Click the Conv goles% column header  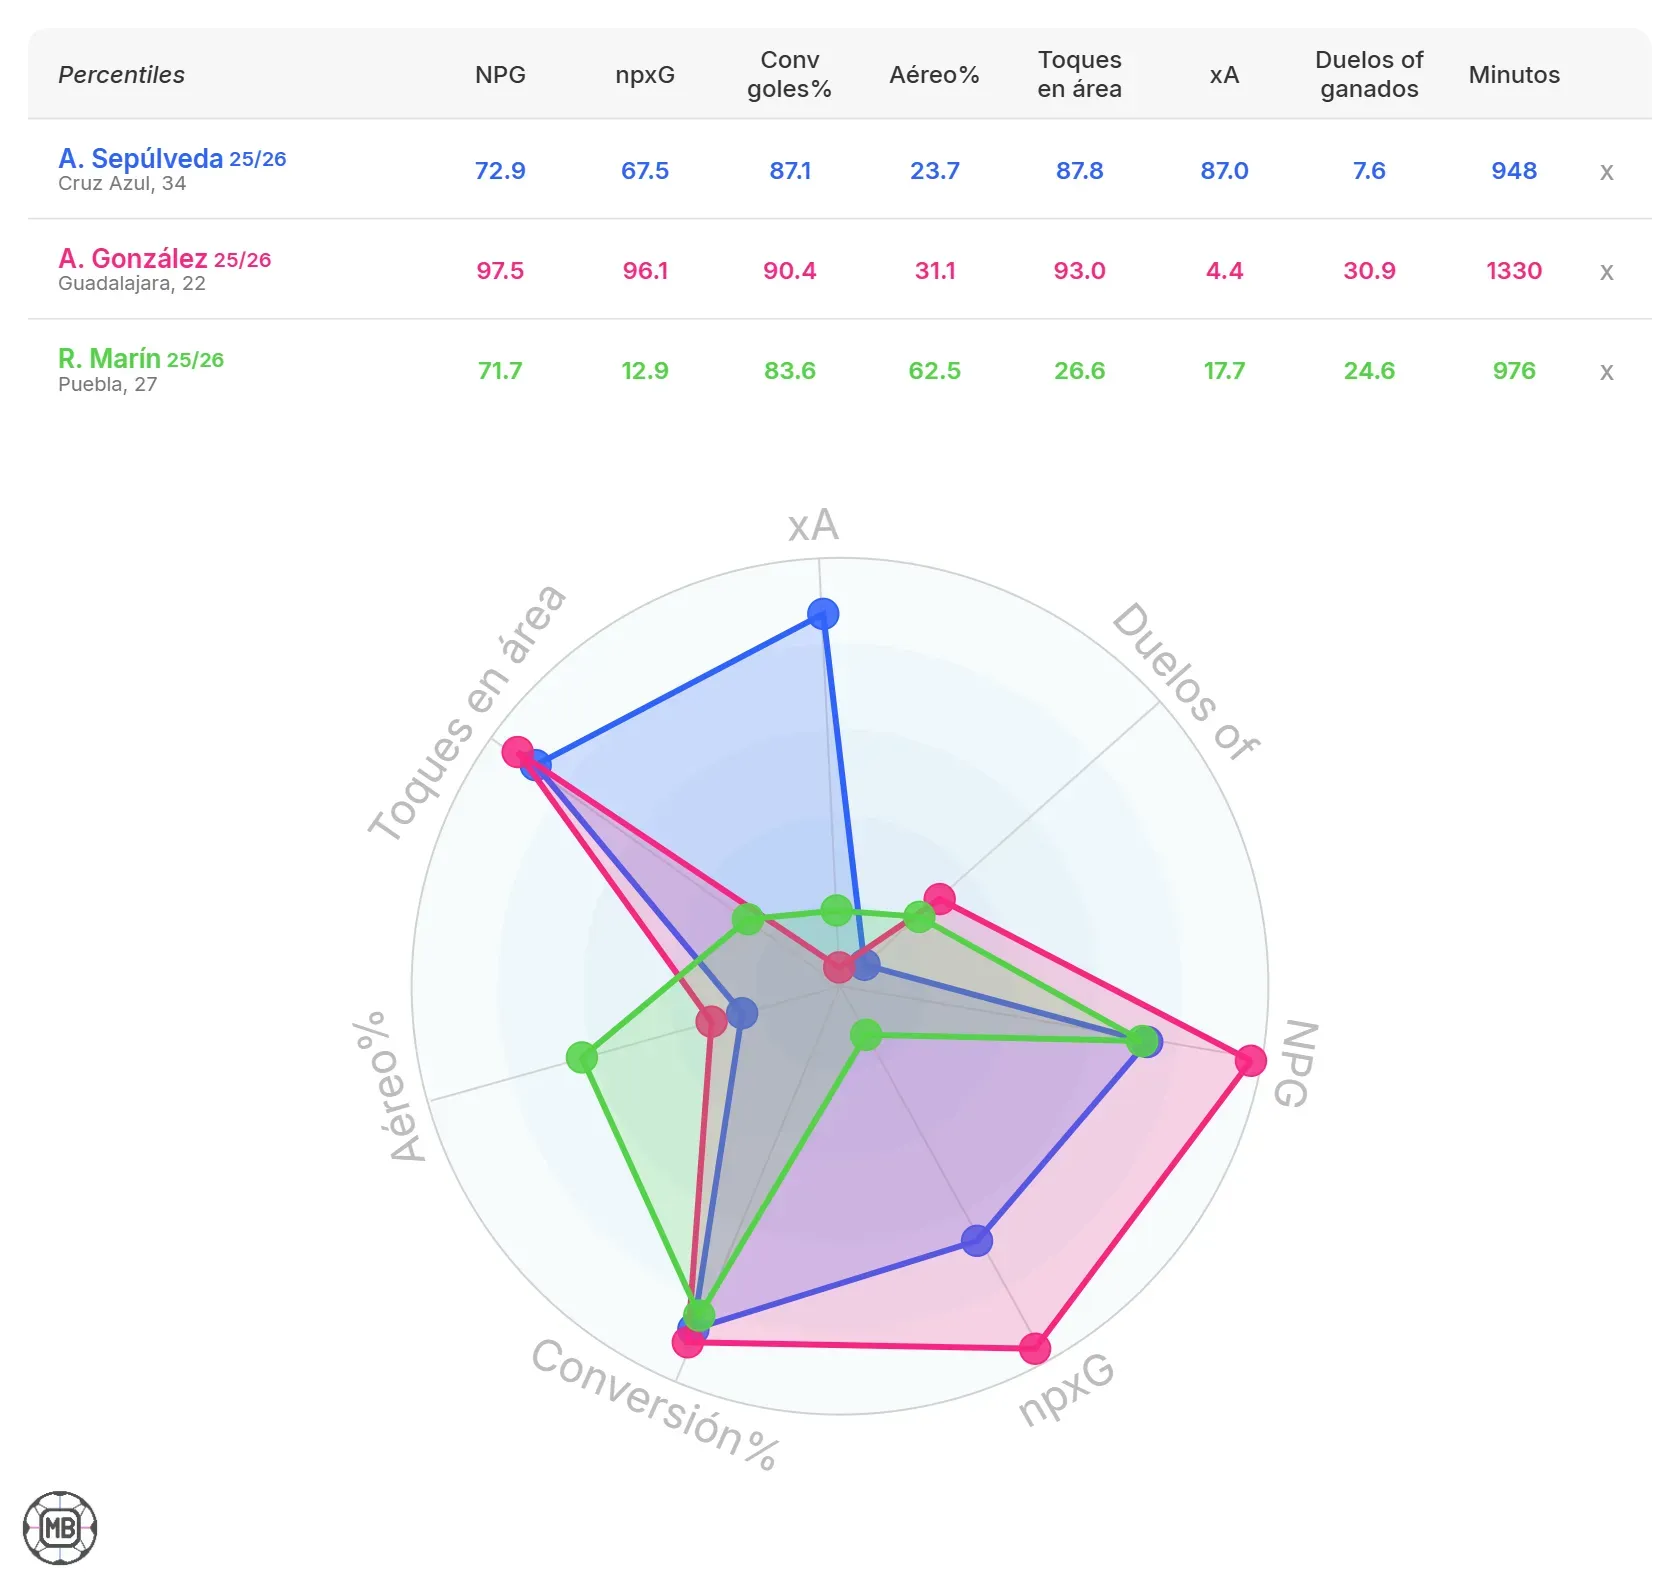(789, 75)
